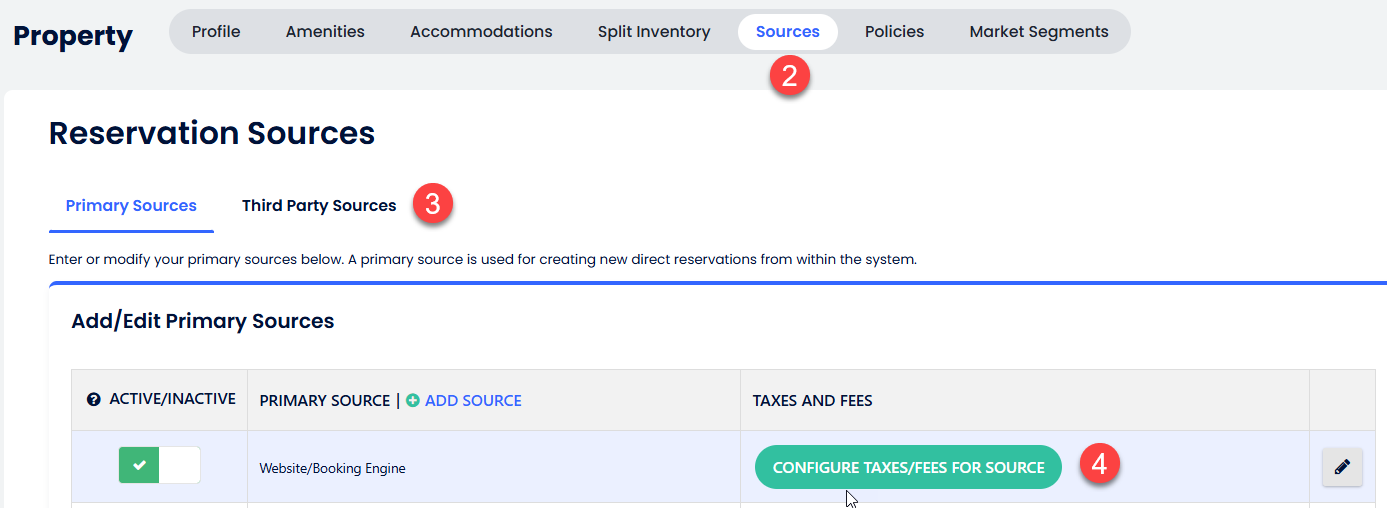Open the Policies tab
This screenshot has width=1387, height=508.
894,32
